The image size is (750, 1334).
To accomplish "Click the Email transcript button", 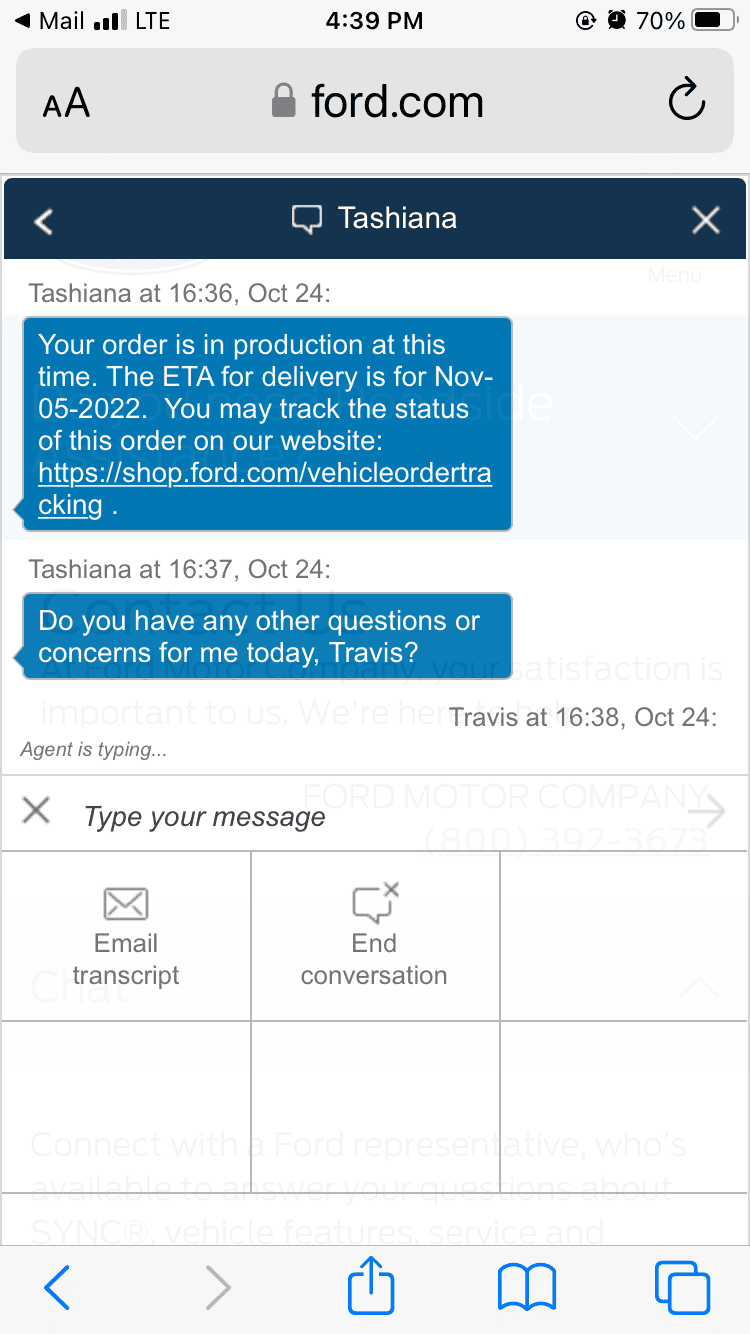I will (x=126, y=937).
